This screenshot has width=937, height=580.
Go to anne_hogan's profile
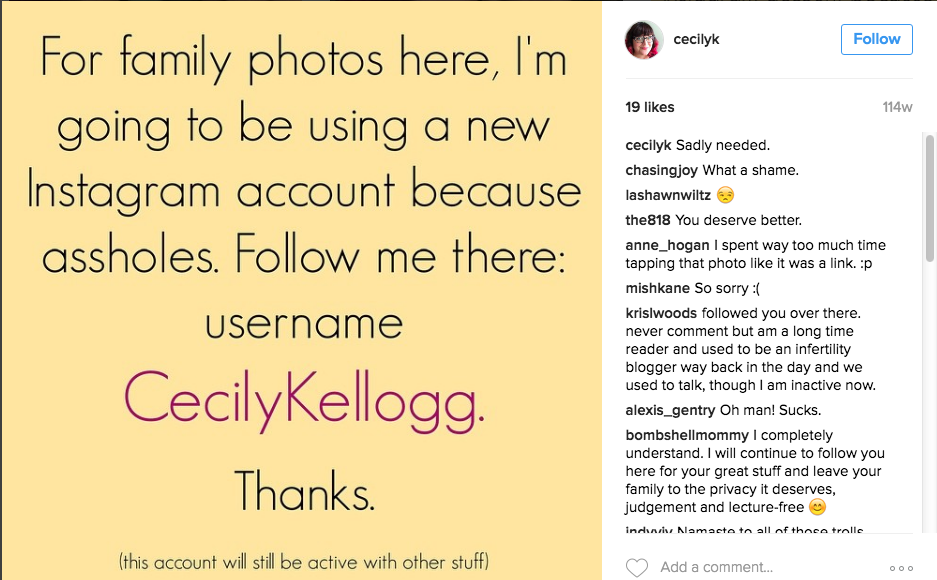pos(667,245)
